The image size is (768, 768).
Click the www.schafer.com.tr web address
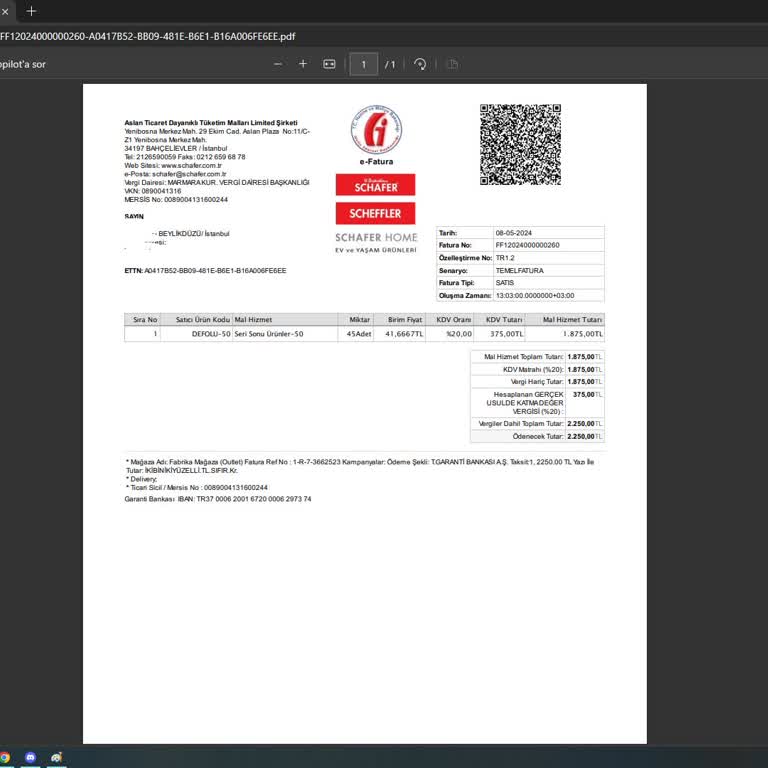191,166
